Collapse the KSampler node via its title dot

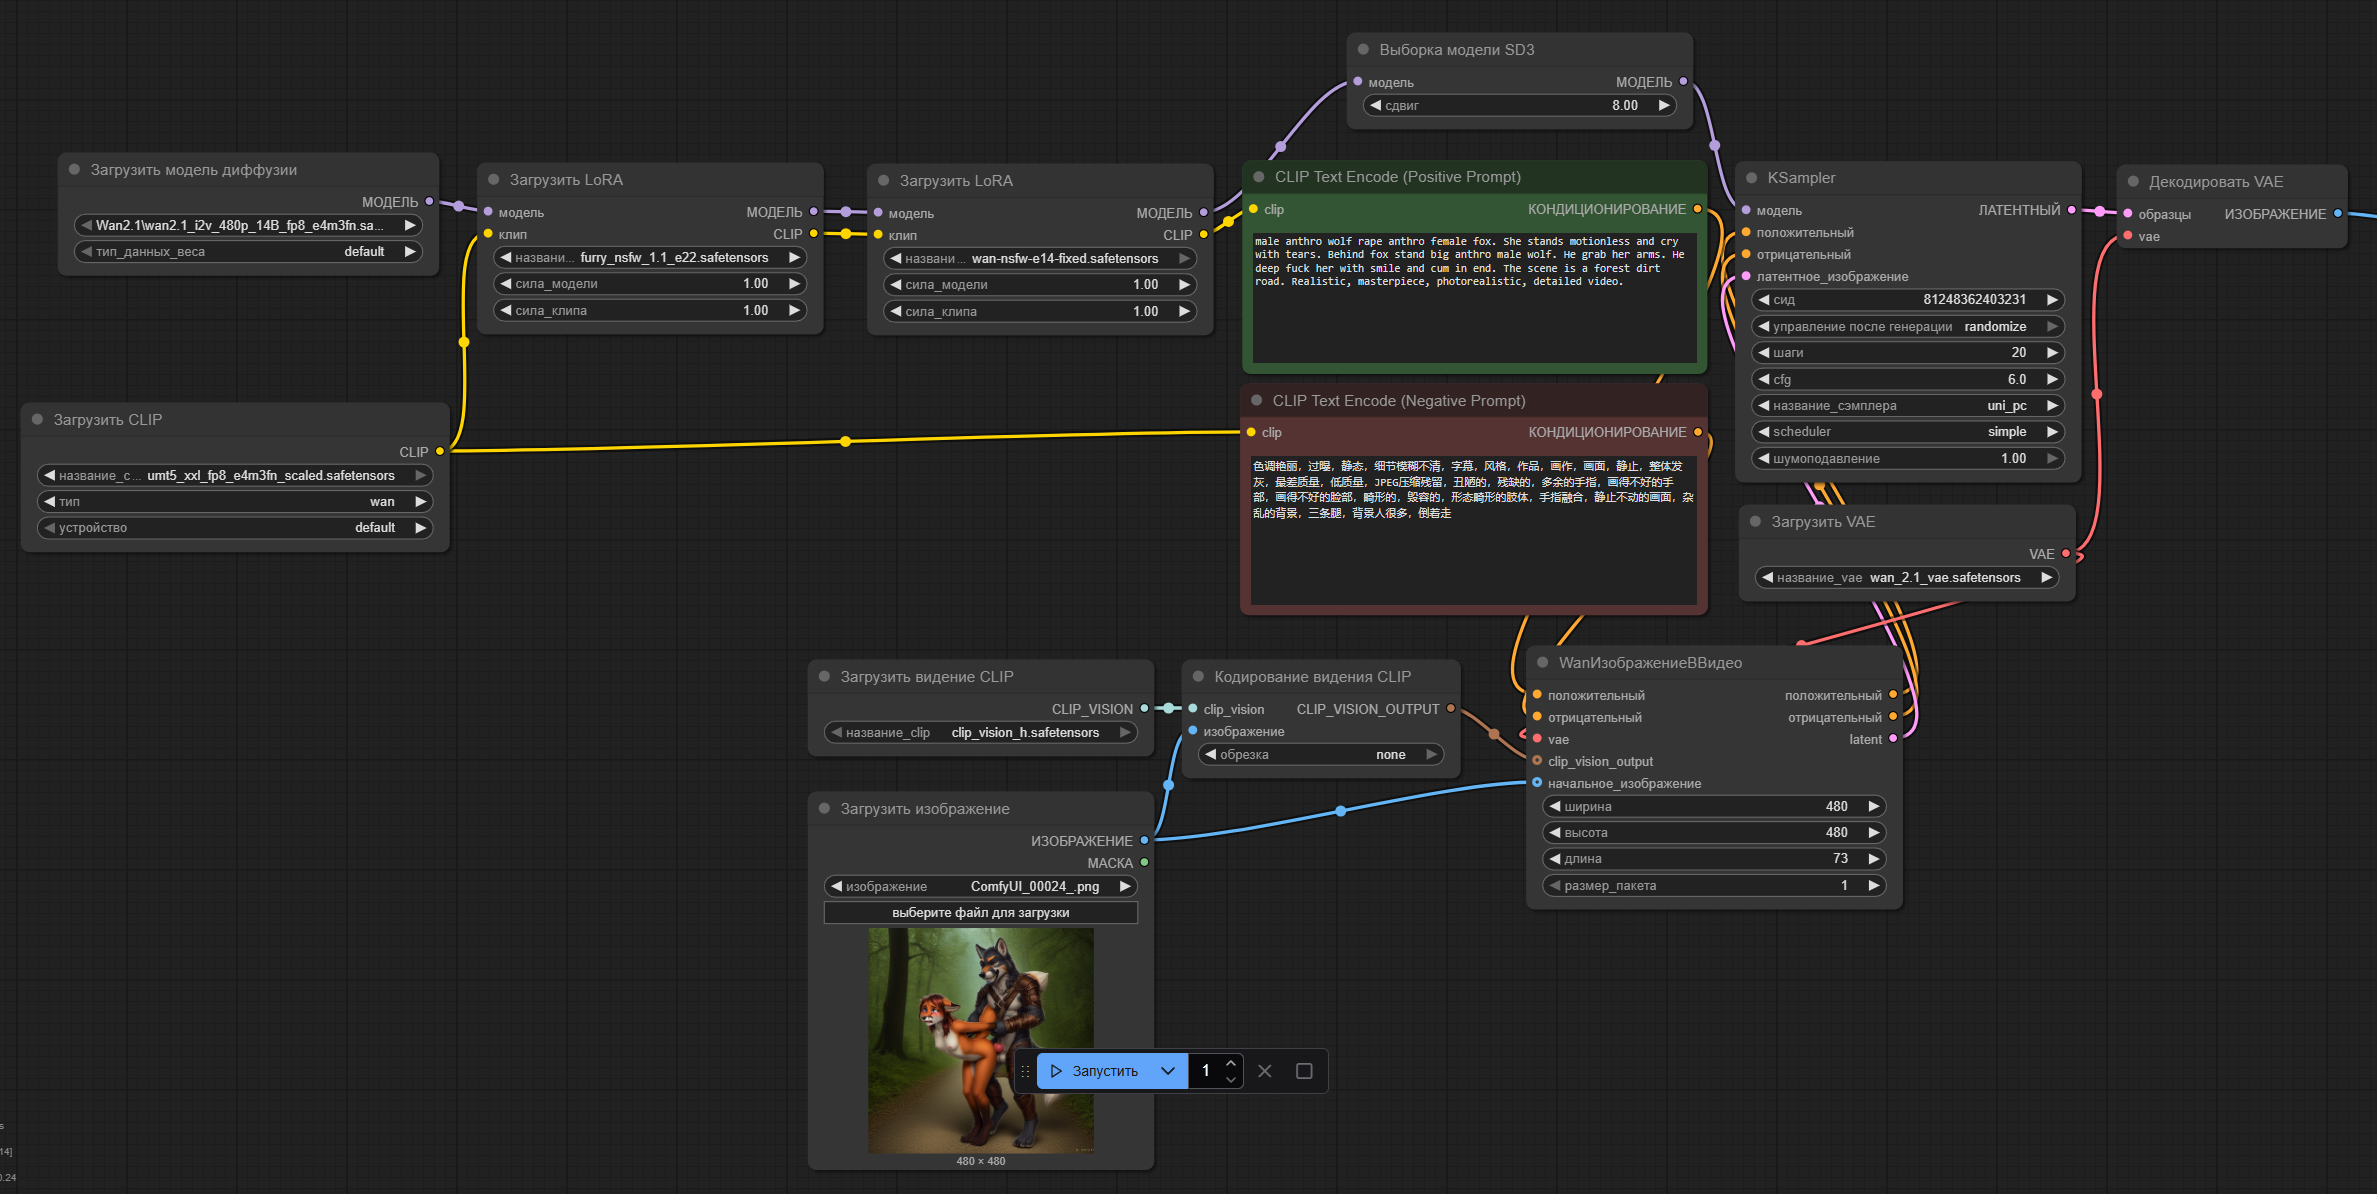(x=1752, y=178)
